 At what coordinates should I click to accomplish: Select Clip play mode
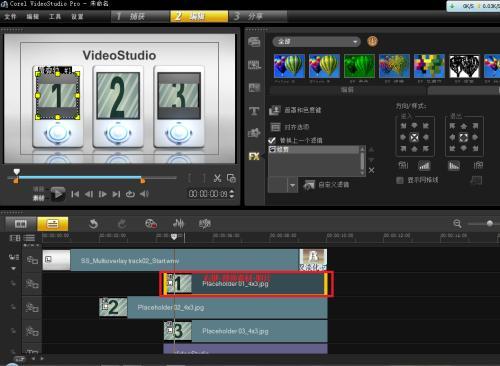[x=38, y=198]
